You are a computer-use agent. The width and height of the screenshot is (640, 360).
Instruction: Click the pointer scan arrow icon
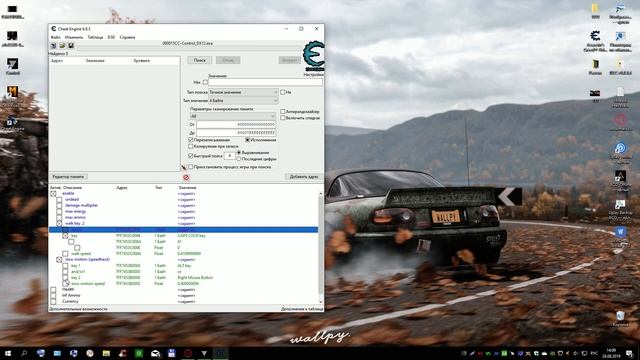point(184,167)
